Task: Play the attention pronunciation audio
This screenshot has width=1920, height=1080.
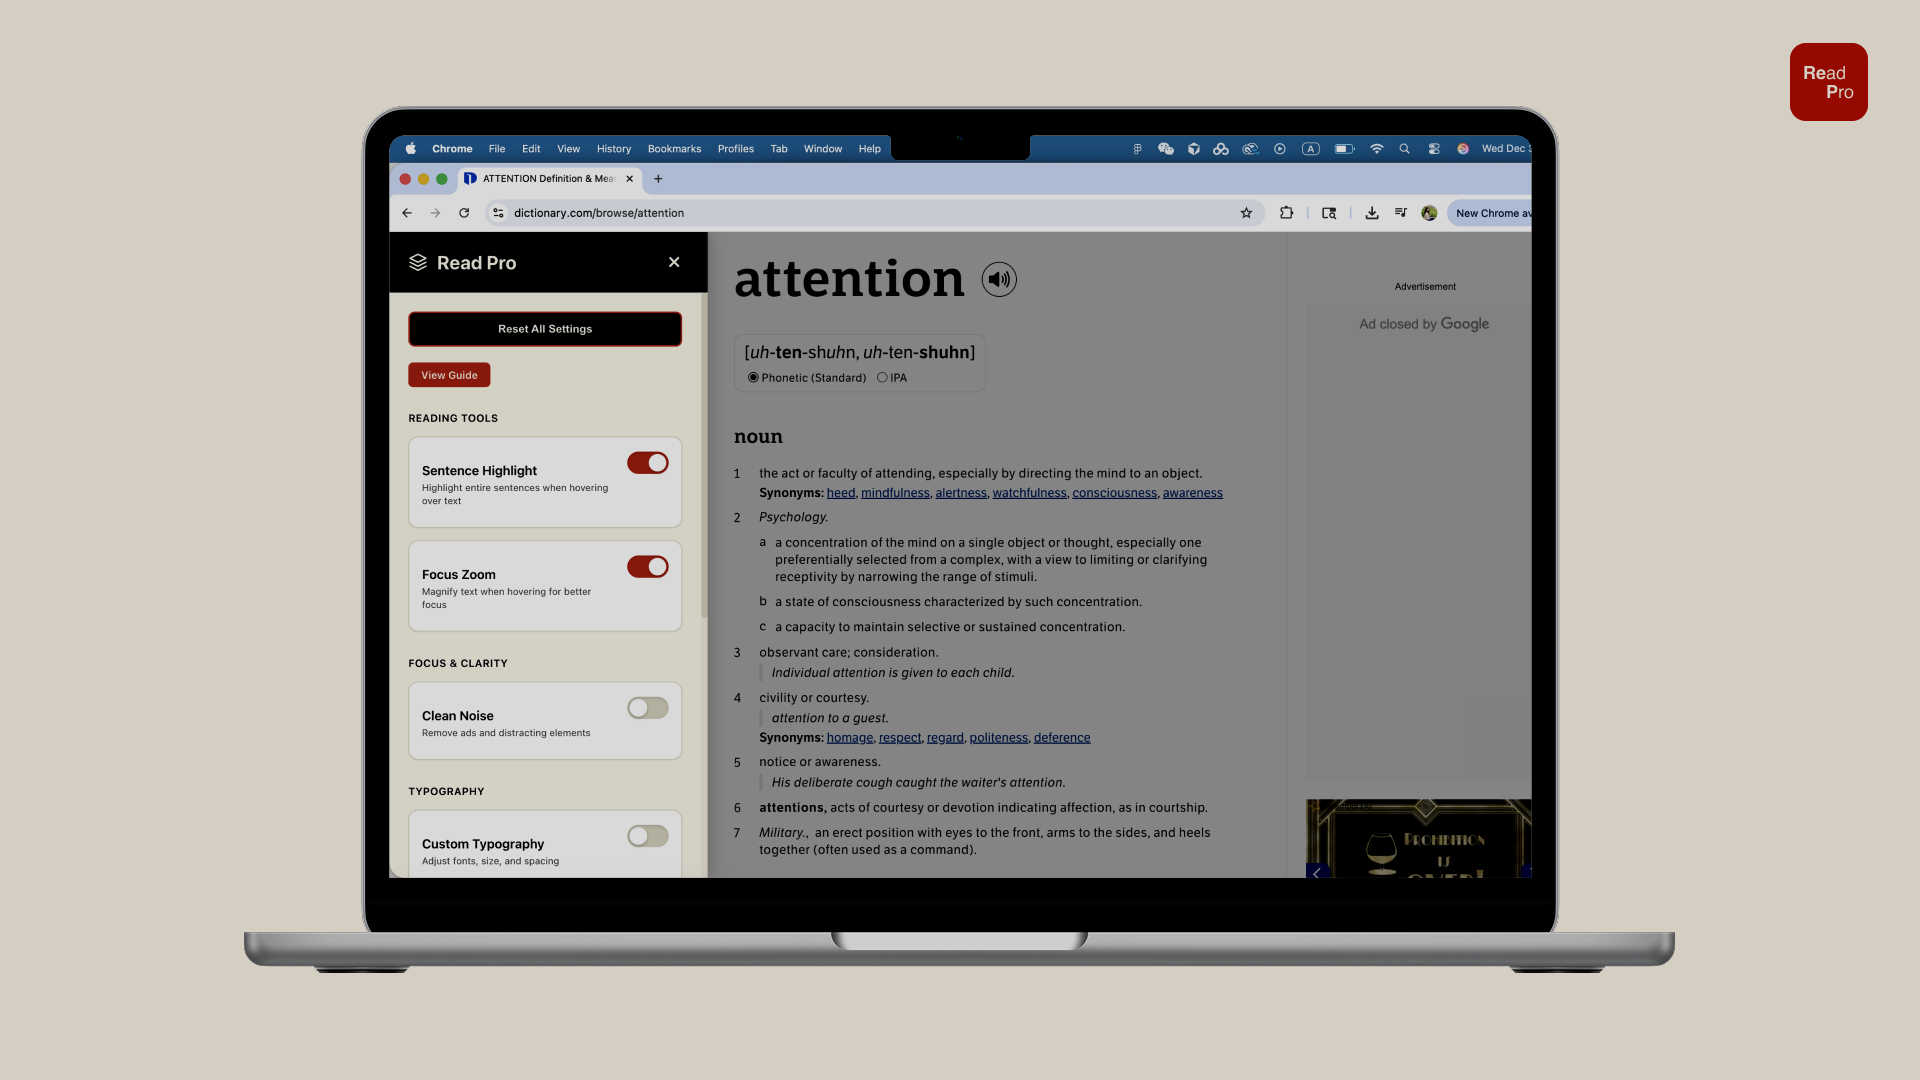Action: point(998,280)
